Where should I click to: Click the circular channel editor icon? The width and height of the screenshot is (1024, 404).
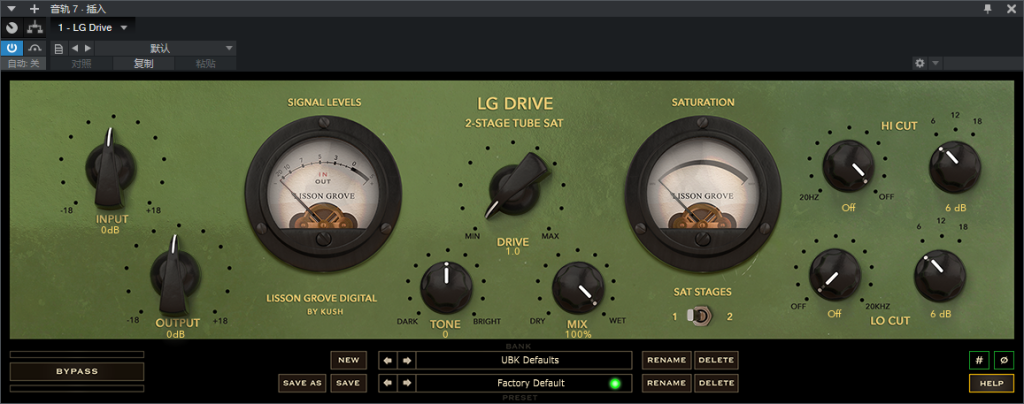click(12, 27)
